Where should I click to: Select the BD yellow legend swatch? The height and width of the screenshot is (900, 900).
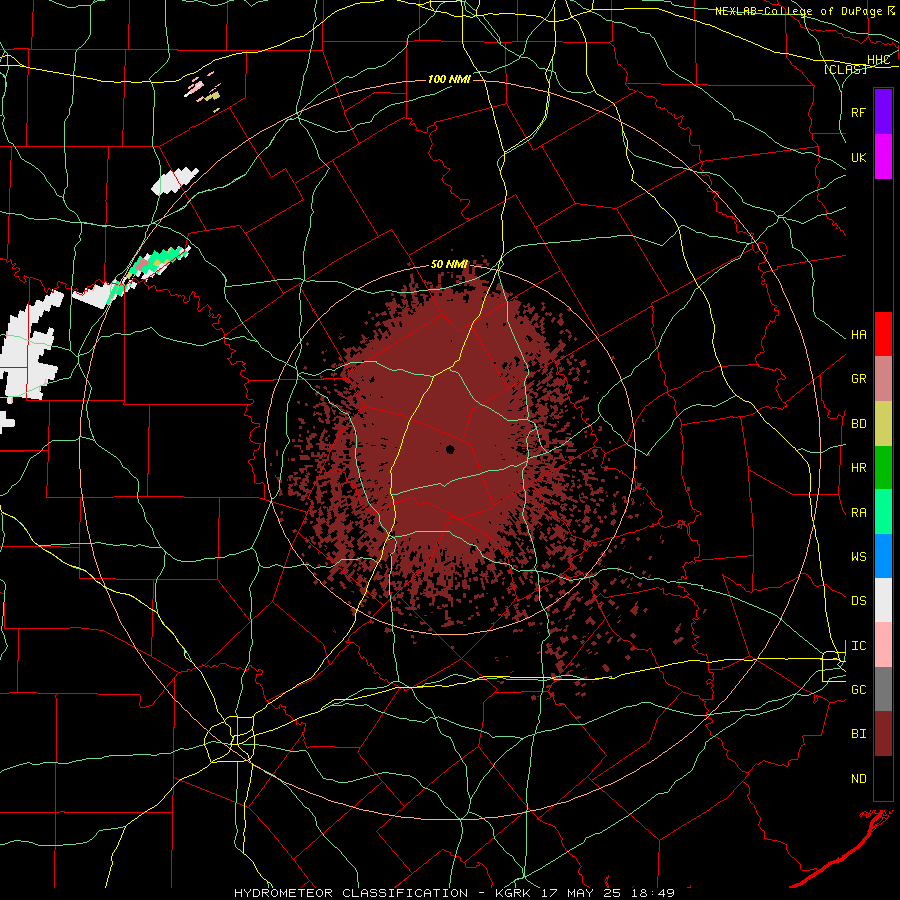click(x=883, y=424)
